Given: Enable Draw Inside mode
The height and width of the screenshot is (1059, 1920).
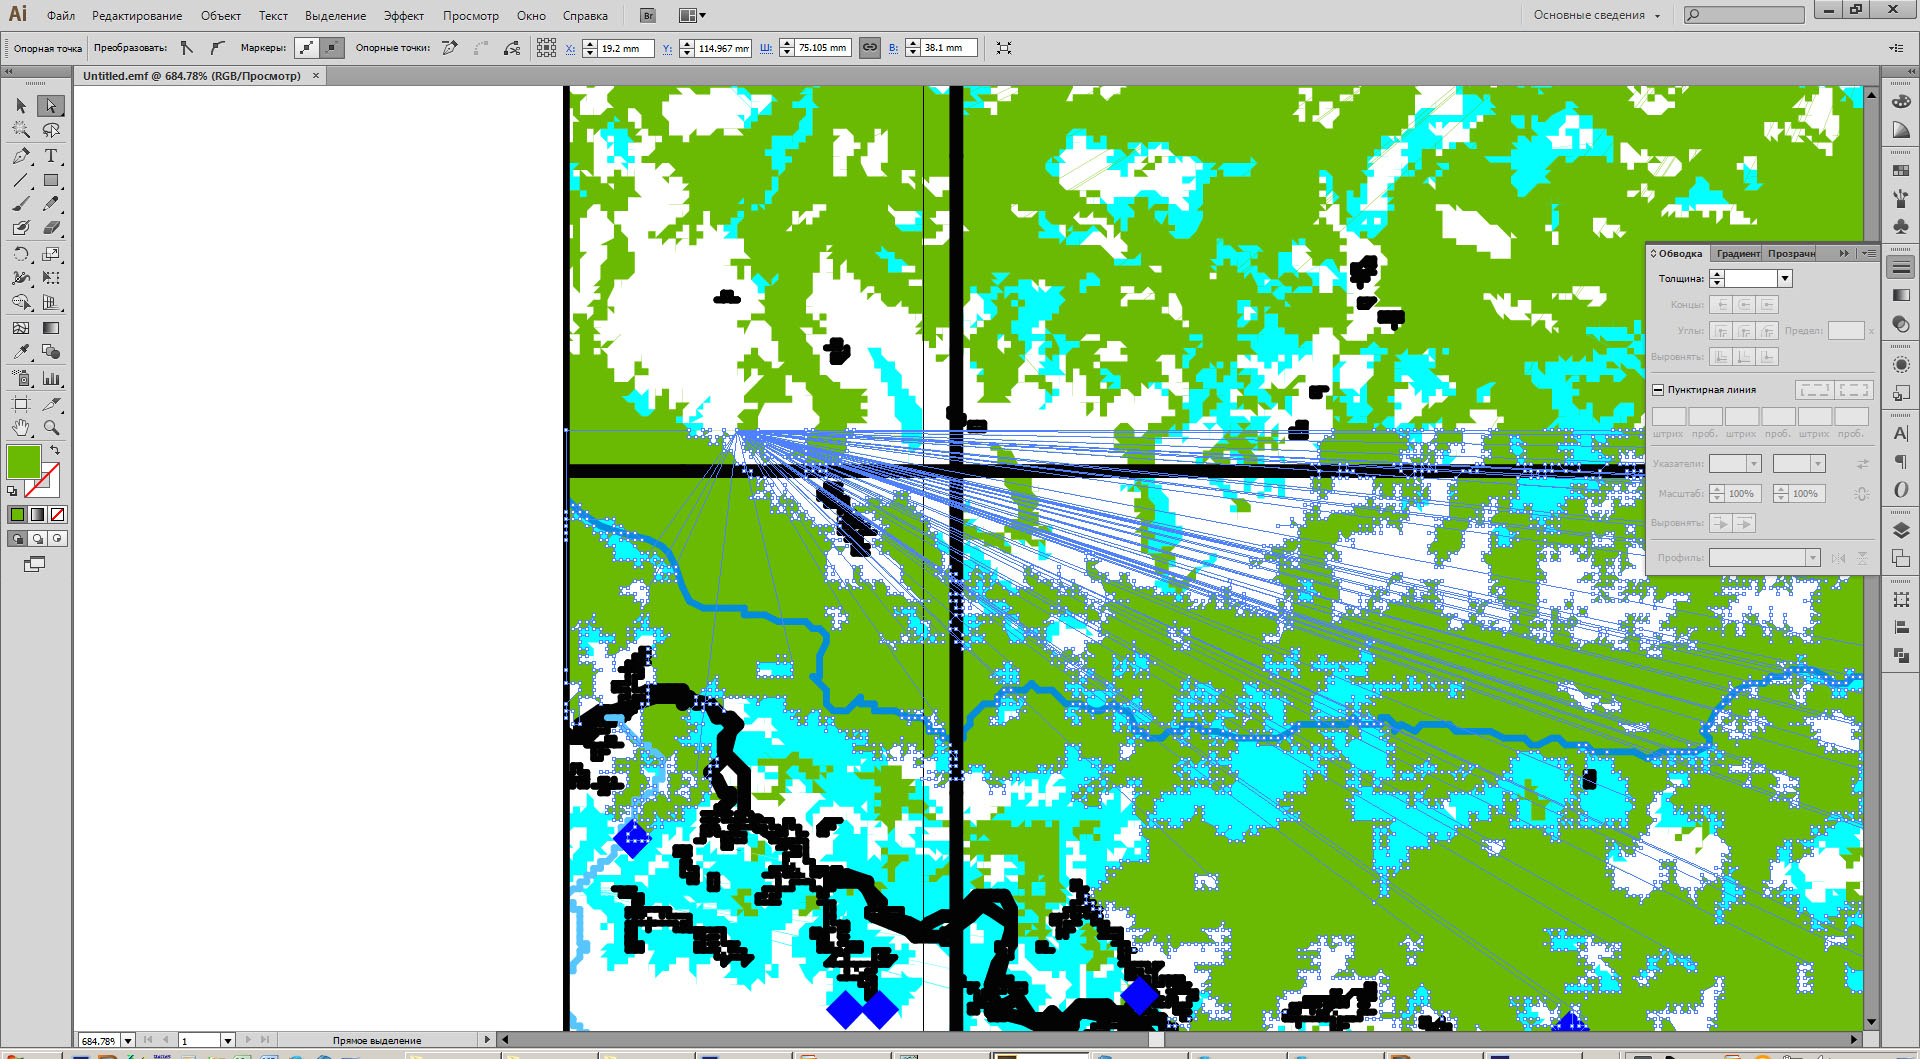Looking at the screenshot, I should tap(57, 538).
